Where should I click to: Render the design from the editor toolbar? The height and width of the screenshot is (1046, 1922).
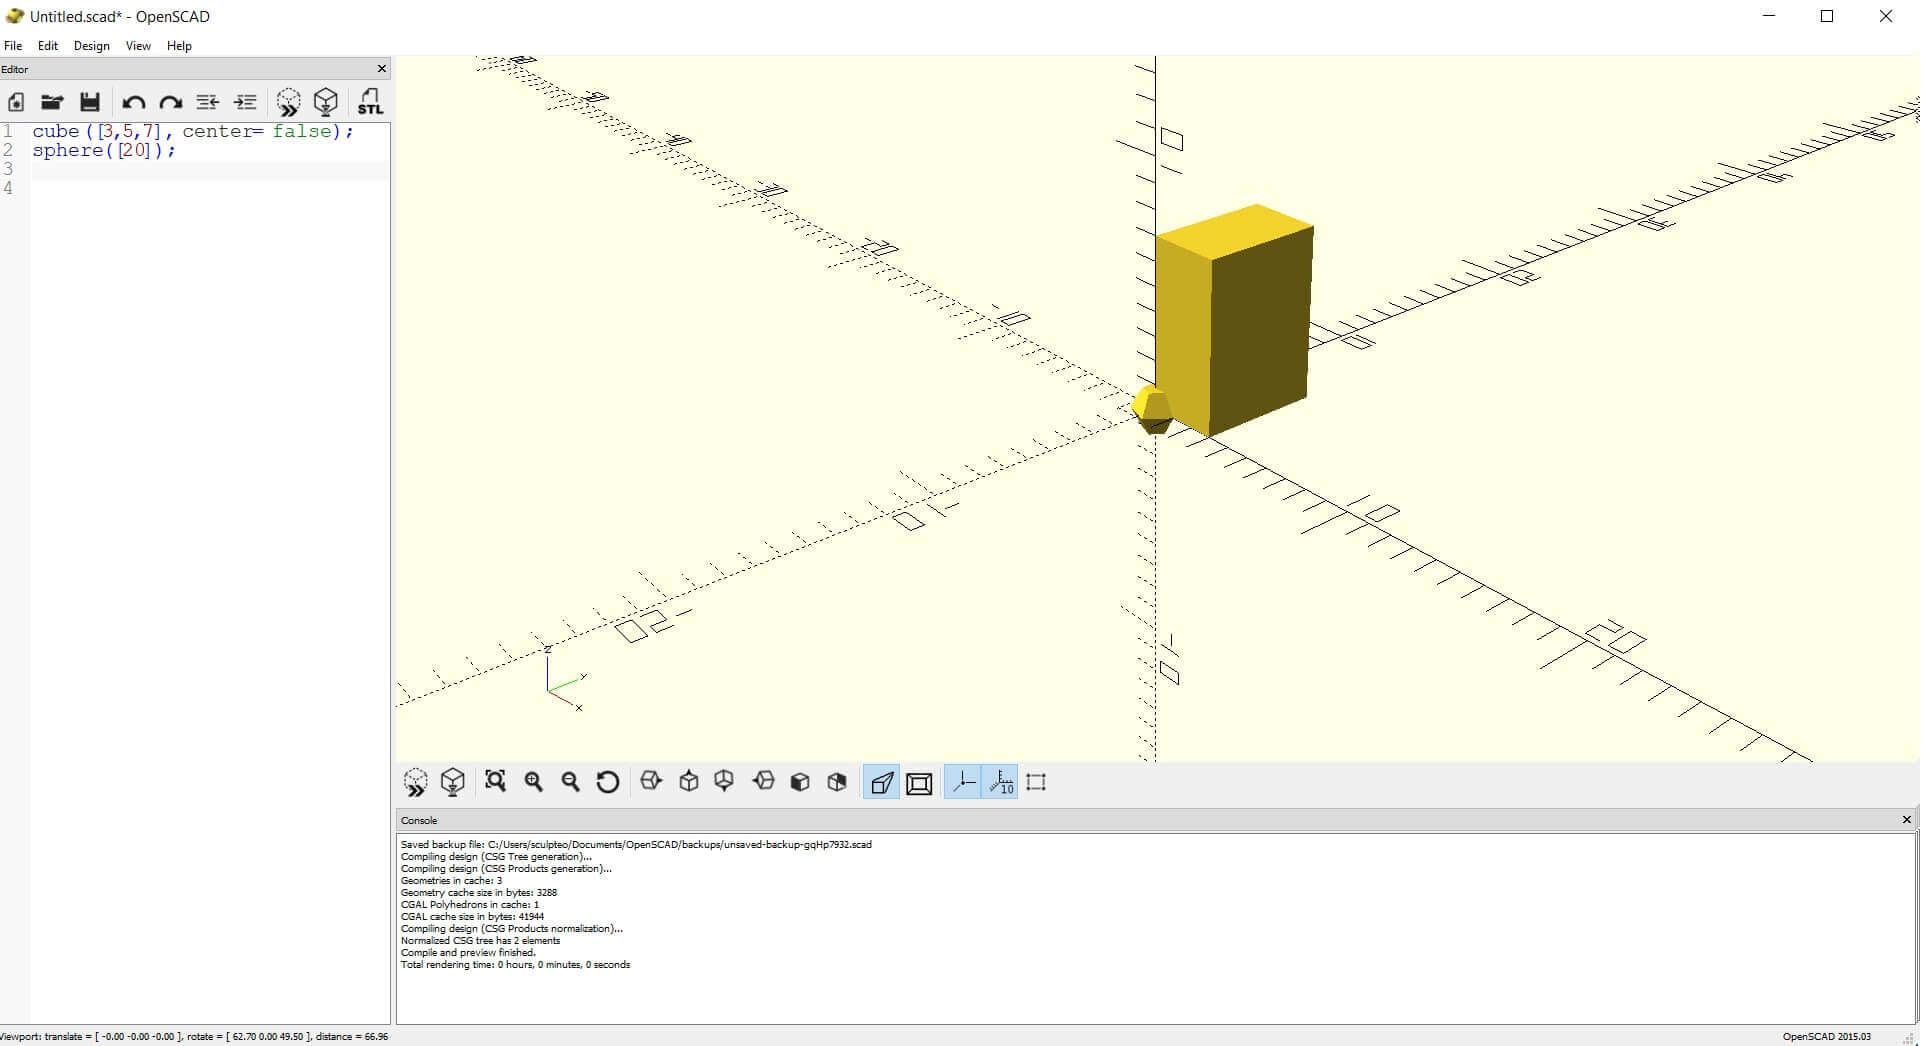point(326,102)
